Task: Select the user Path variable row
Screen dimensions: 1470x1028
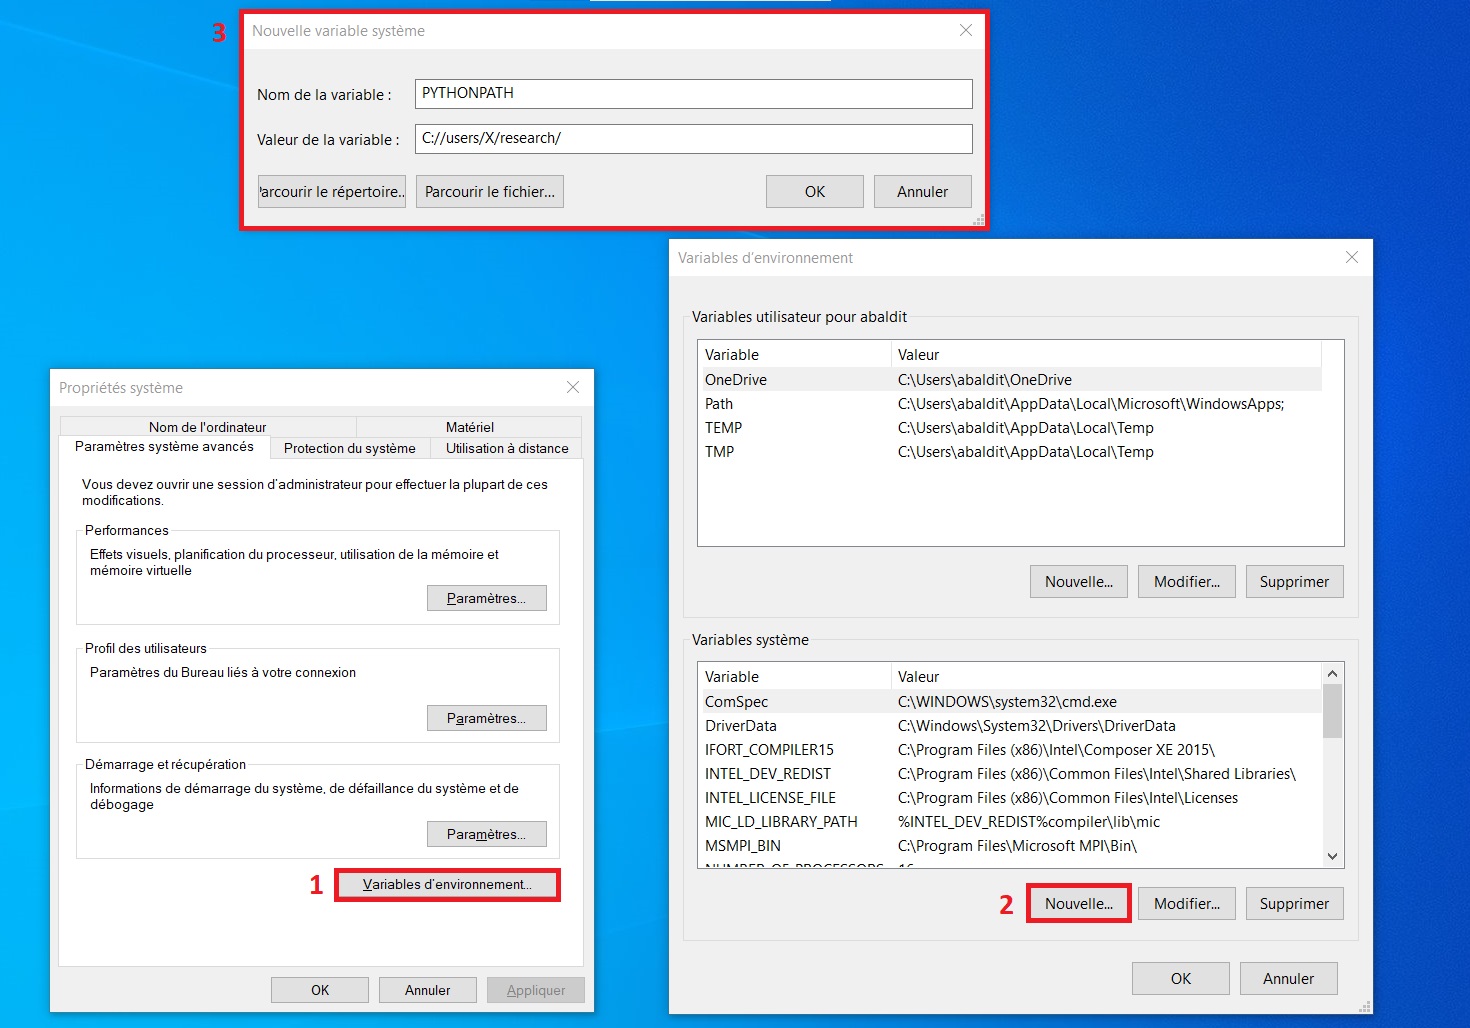Action: pos(719,404)
